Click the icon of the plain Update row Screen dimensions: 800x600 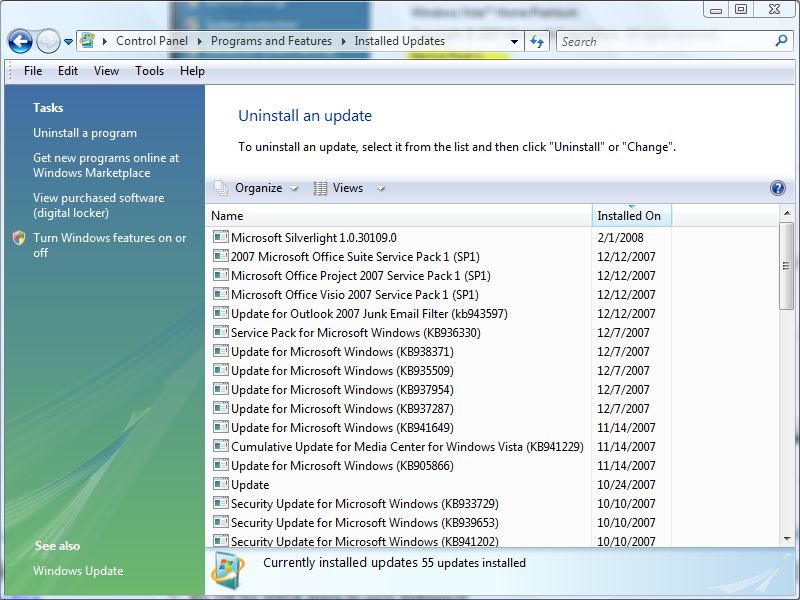tap(220, 484)
